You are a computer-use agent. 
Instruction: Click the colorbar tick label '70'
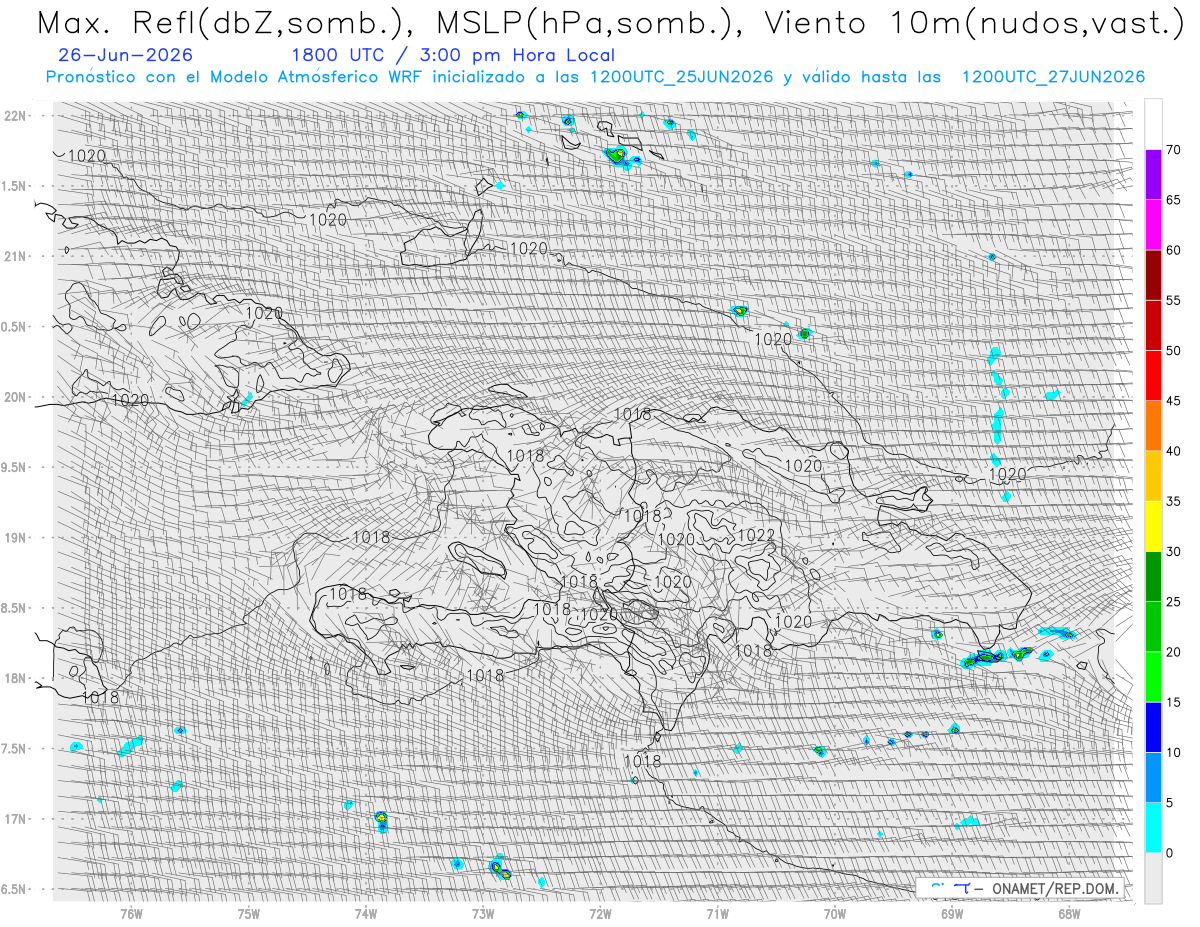click(x=1173, y=150)
